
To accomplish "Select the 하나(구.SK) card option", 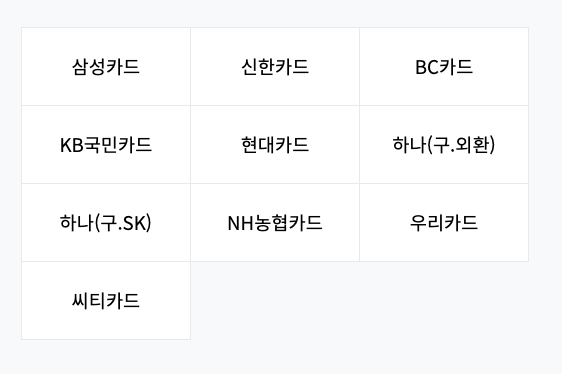I will (x=106, y=223).
